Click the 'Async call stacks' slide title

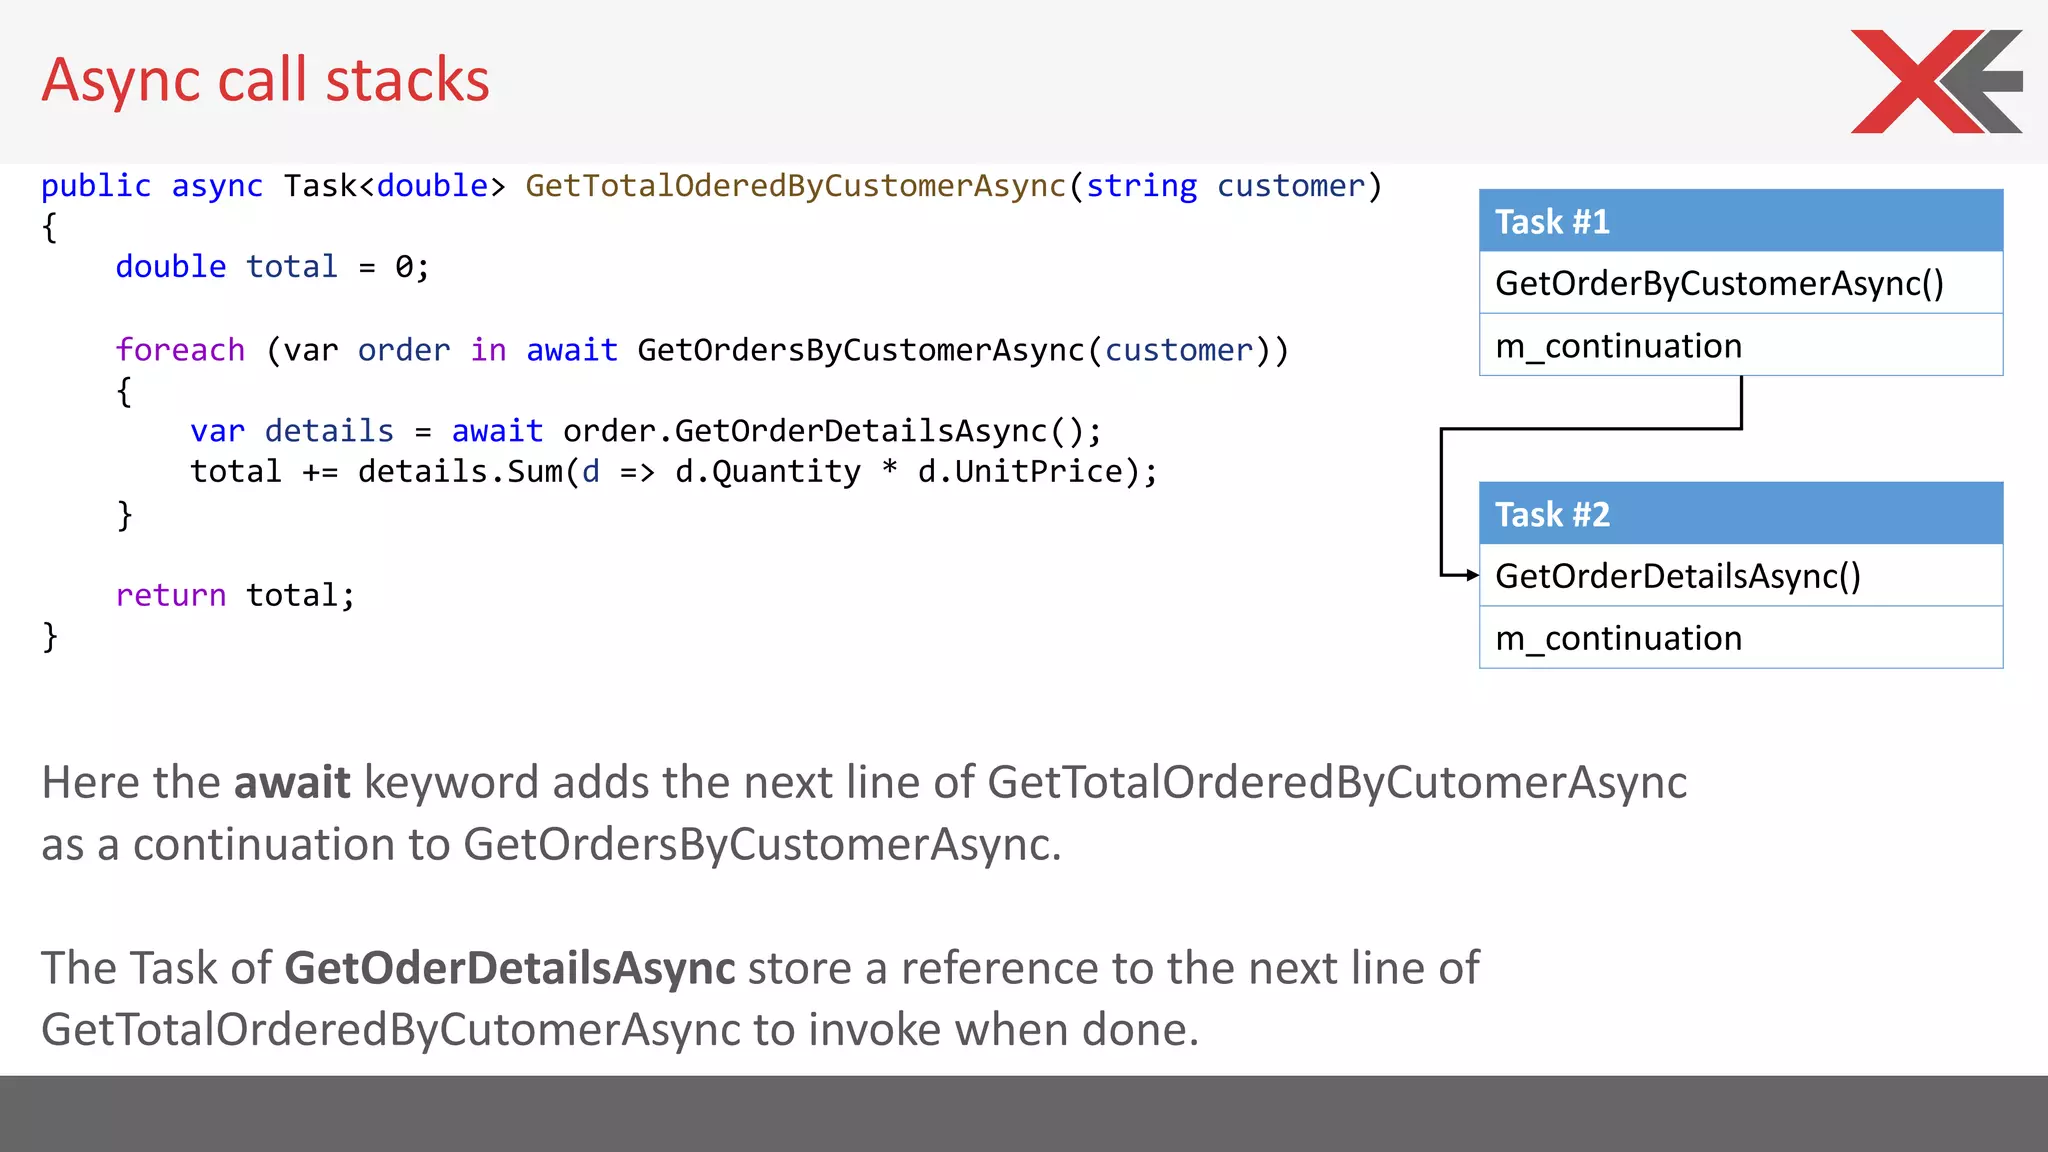tap(265, 80)
